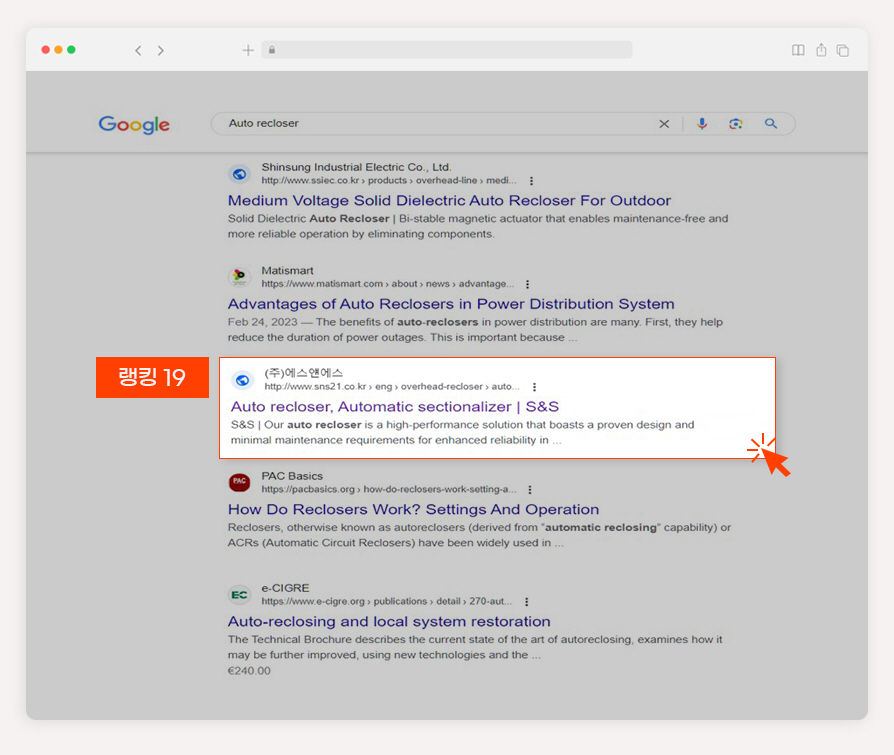Click the Google logo

pos(134,124)
